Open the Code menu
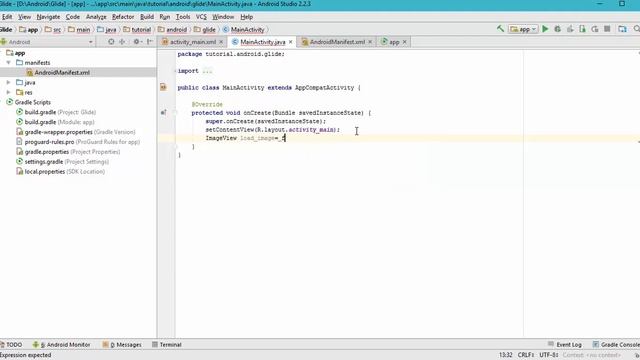This screenshot has width=640, height=360. tap(73, 17)
